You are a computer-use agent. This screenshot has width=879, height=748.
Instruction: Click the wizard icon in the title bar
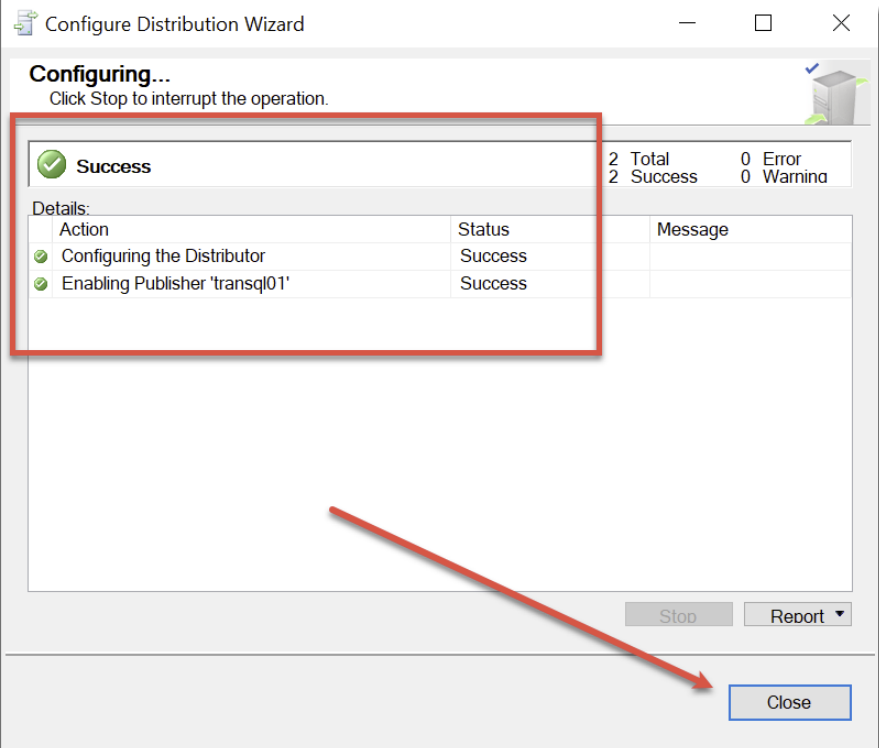pos(25,24)
